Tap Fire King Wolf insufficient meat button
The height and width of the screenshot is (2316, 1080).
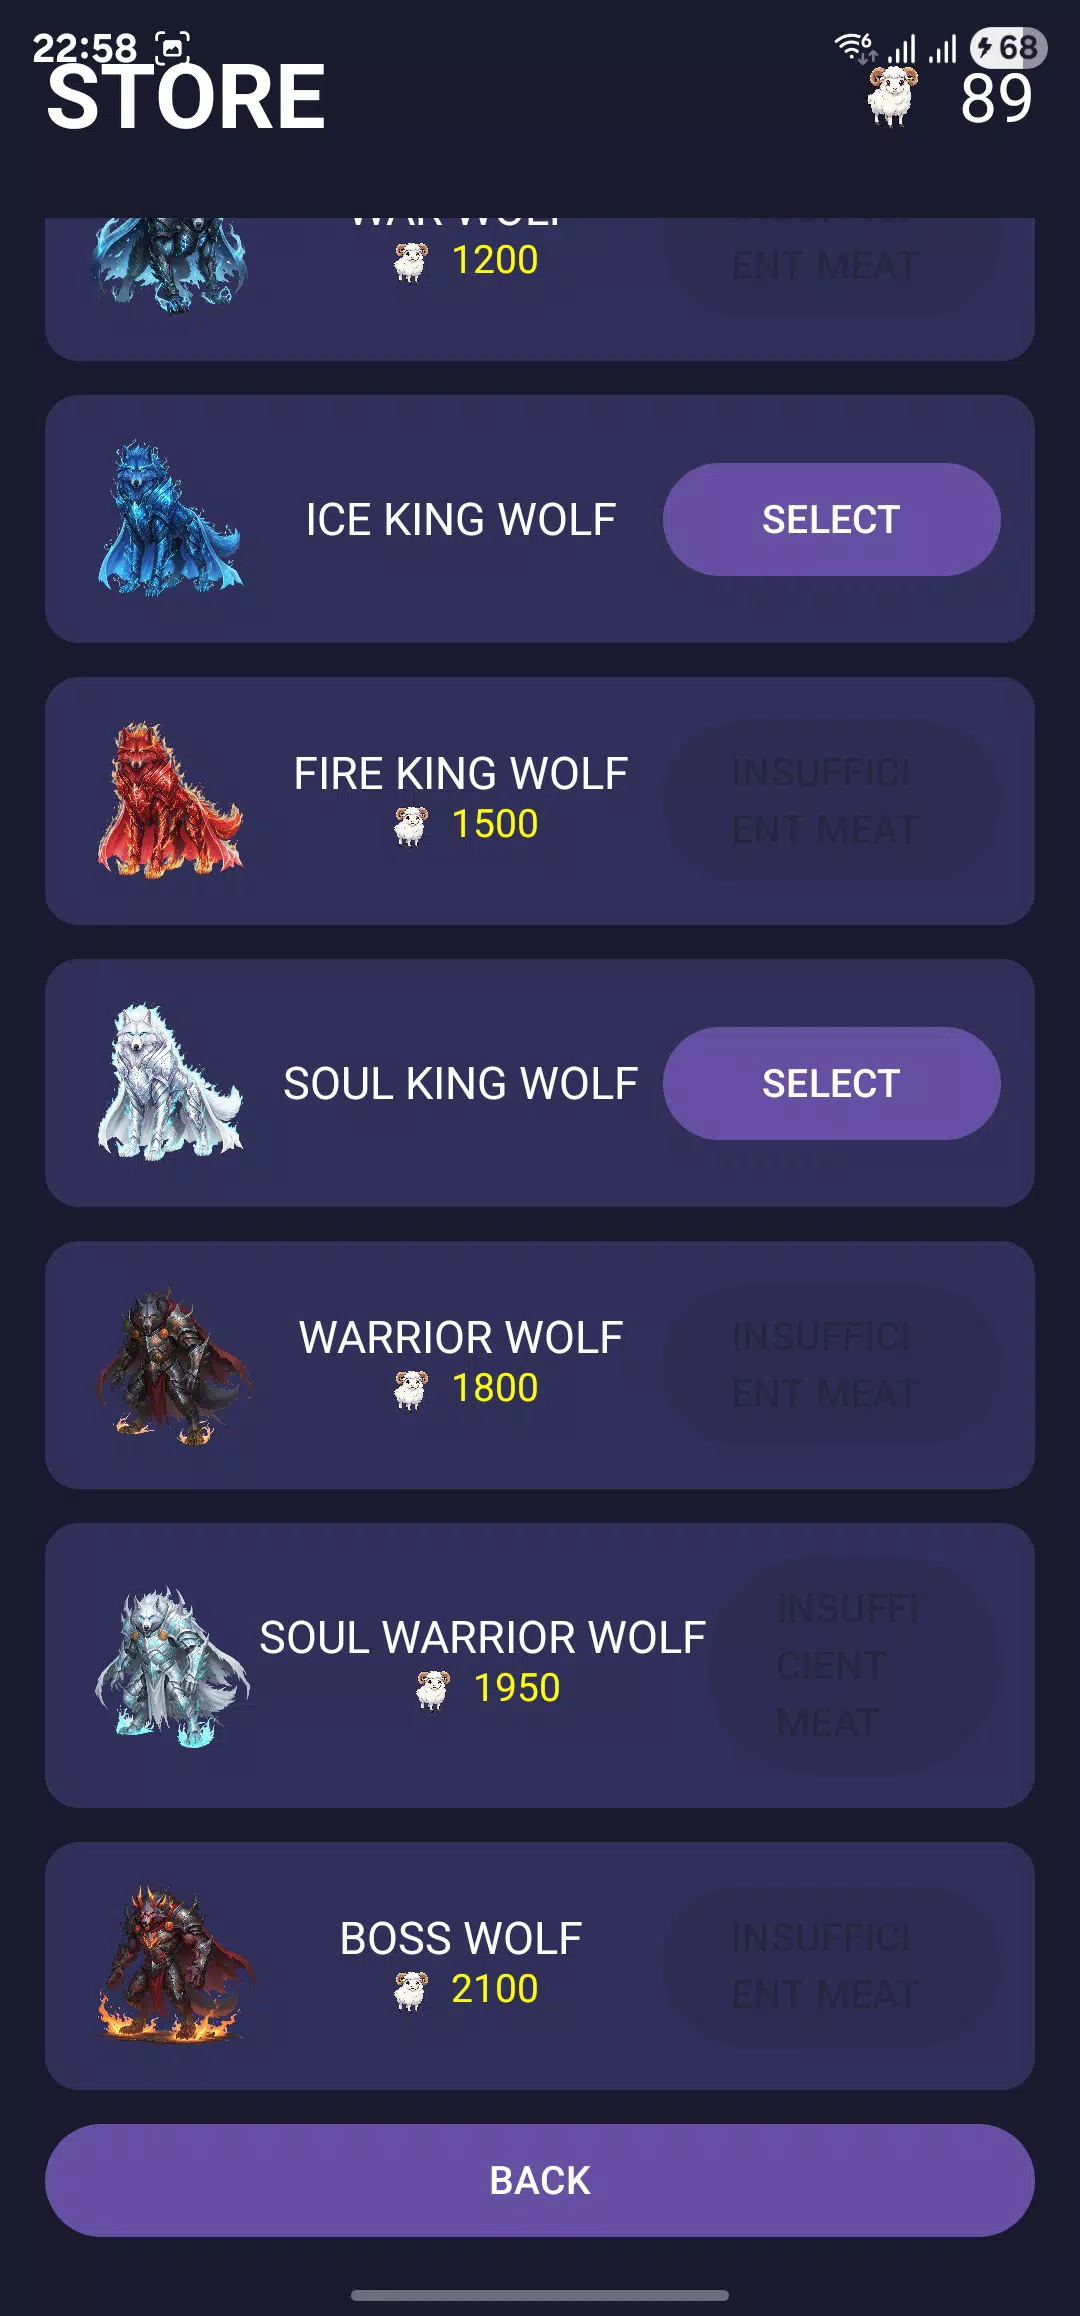point(831,801)
